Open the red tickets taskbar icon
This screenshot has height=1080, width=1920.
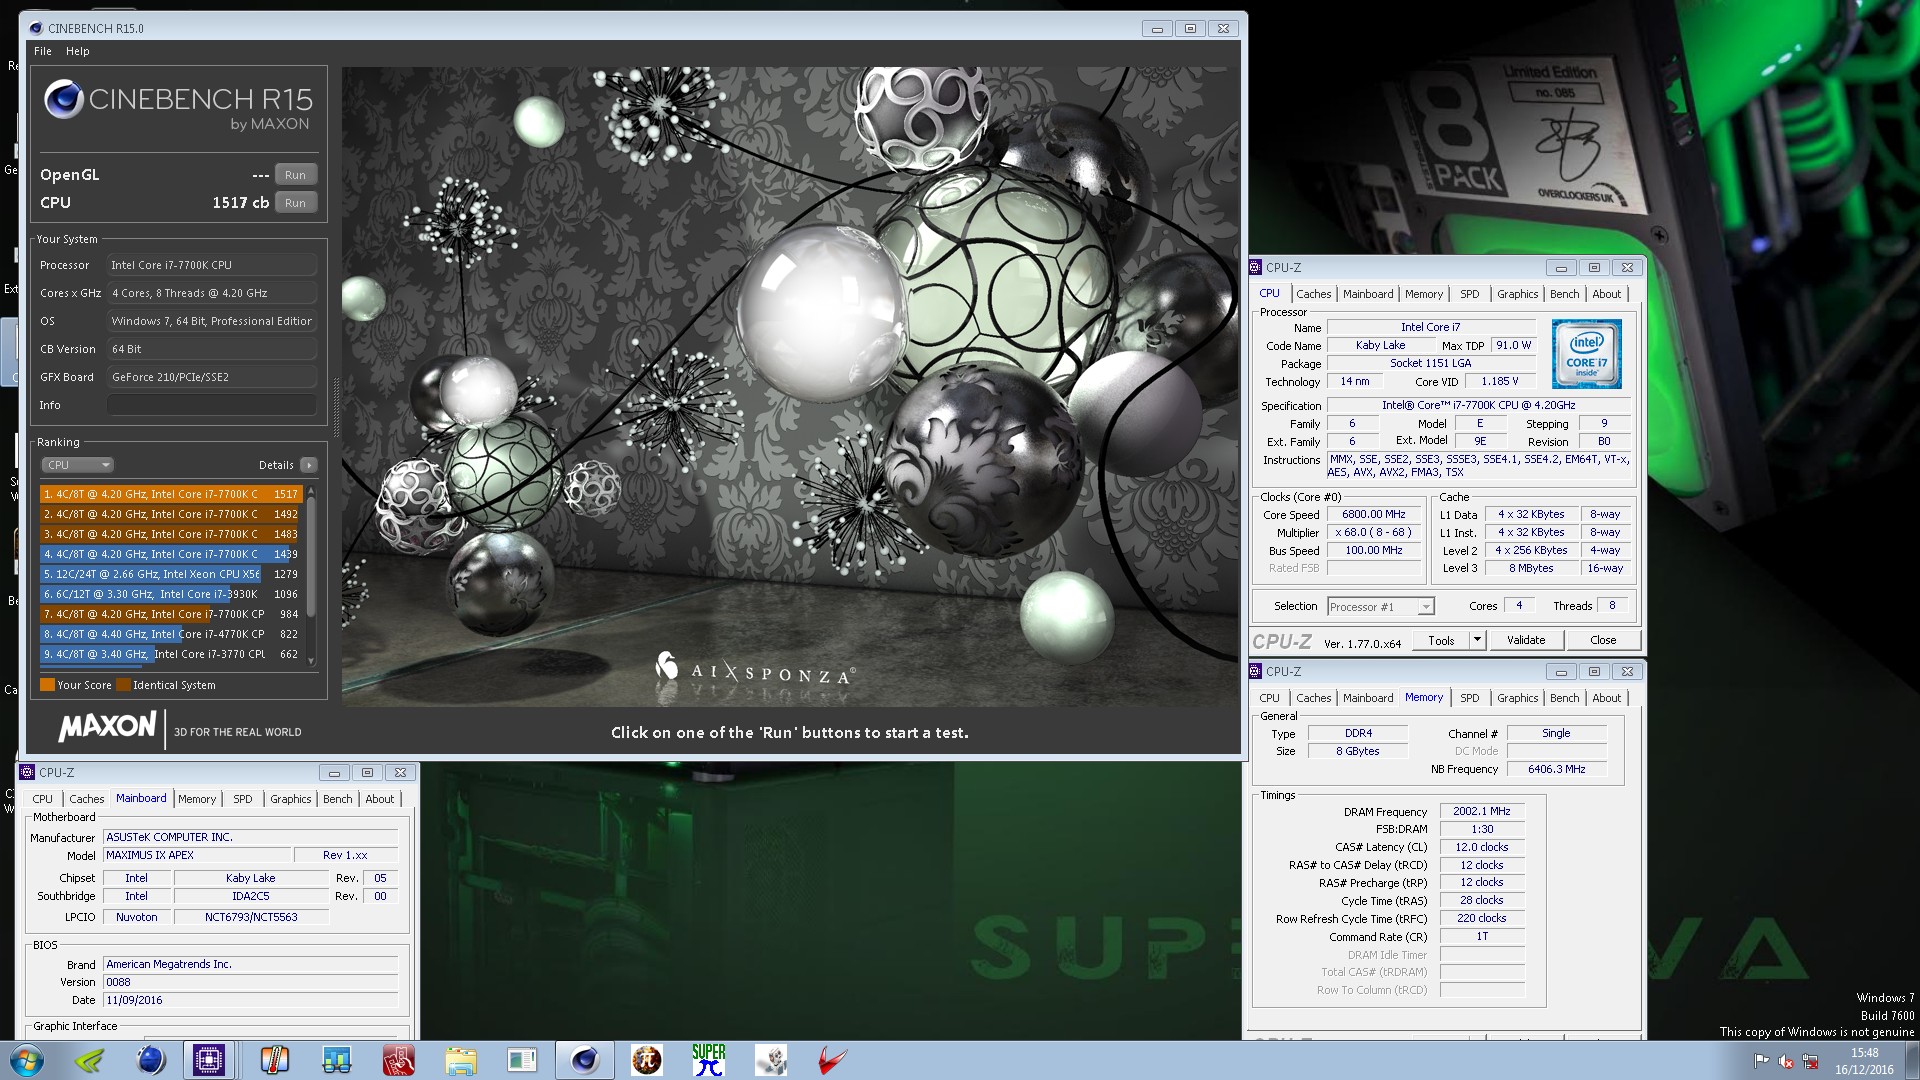[398, 1060]
